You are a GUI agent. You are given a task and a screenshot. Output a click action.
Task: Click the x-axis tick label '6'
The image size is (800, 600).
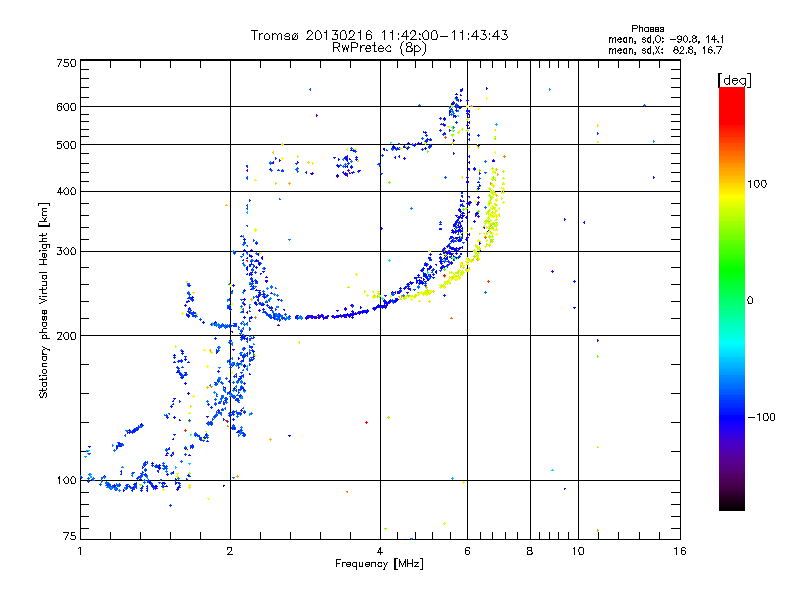click(x=467, y=551)
